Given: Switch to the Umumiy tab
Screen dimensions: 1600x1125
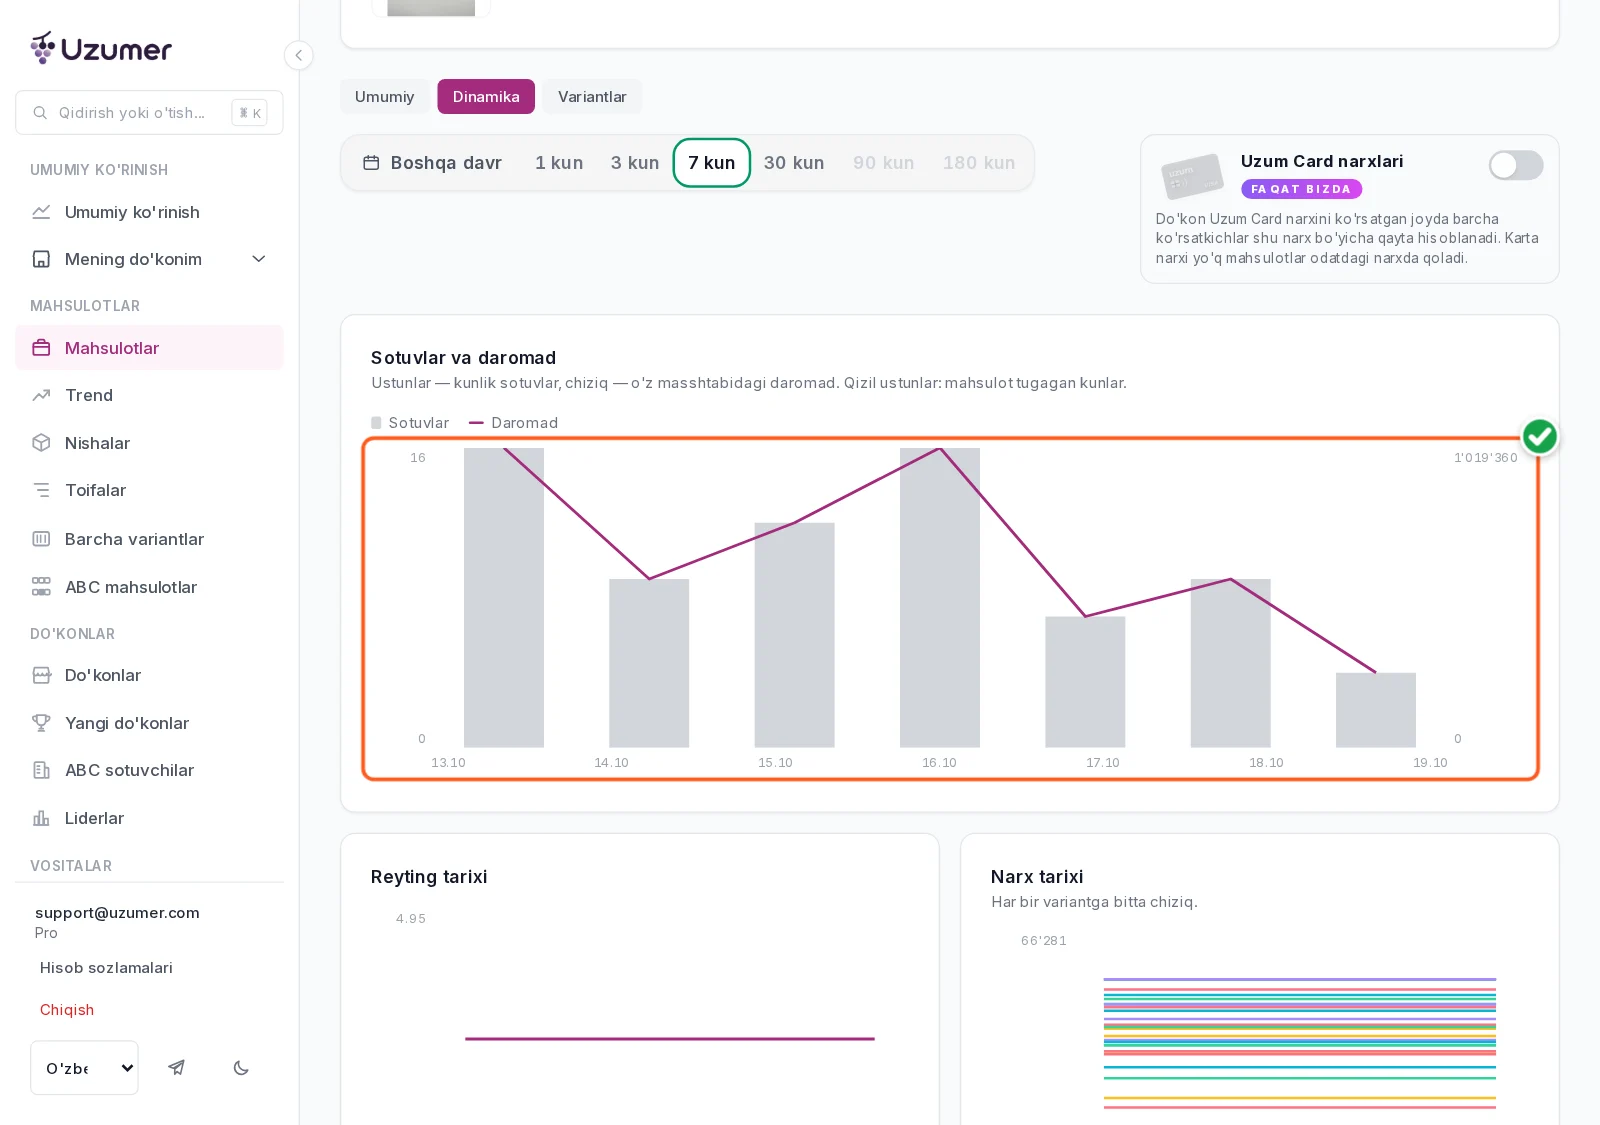Looking at the screenshot, I should coord(384,97).
